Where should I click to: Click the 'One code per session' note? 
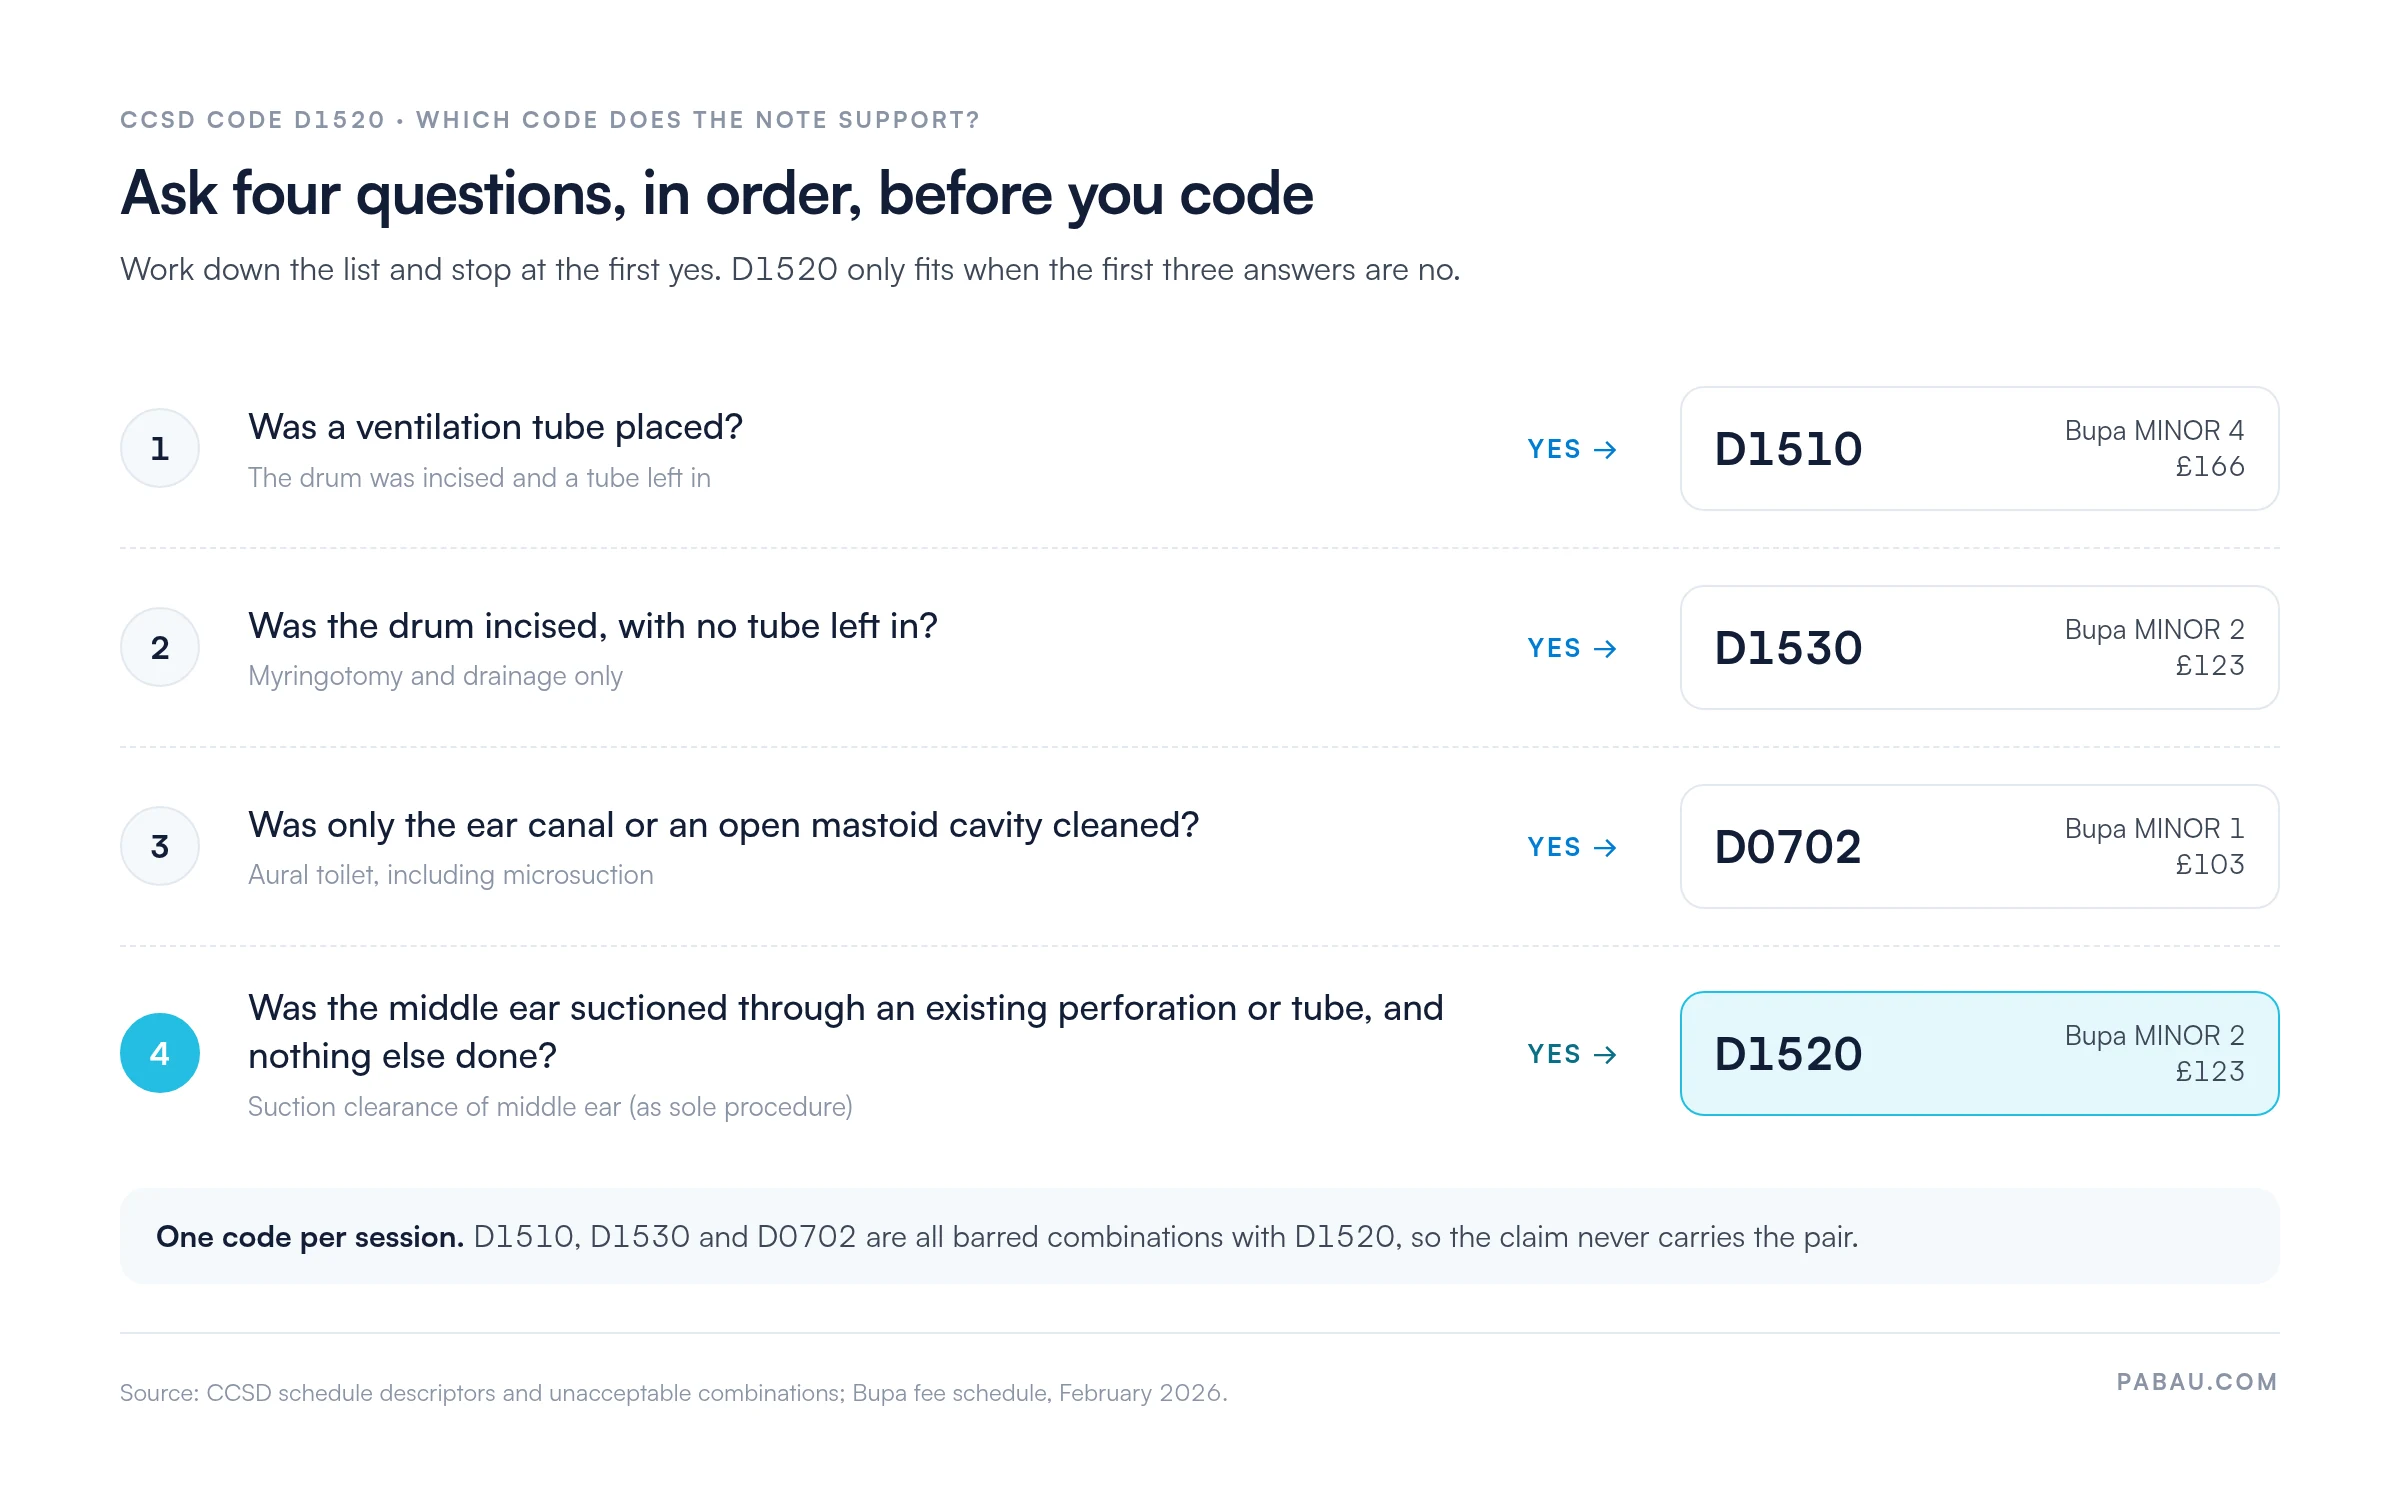point(1200,1237)
